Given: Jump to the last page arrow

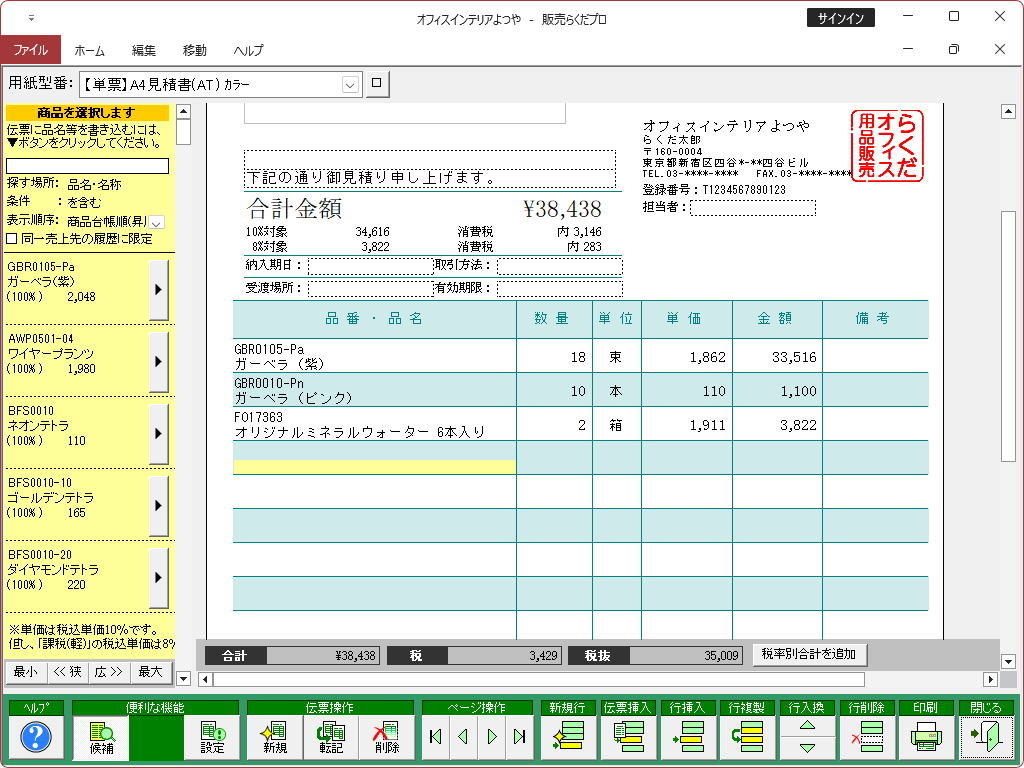Looking at the screenshot, I should pos(519,738).
